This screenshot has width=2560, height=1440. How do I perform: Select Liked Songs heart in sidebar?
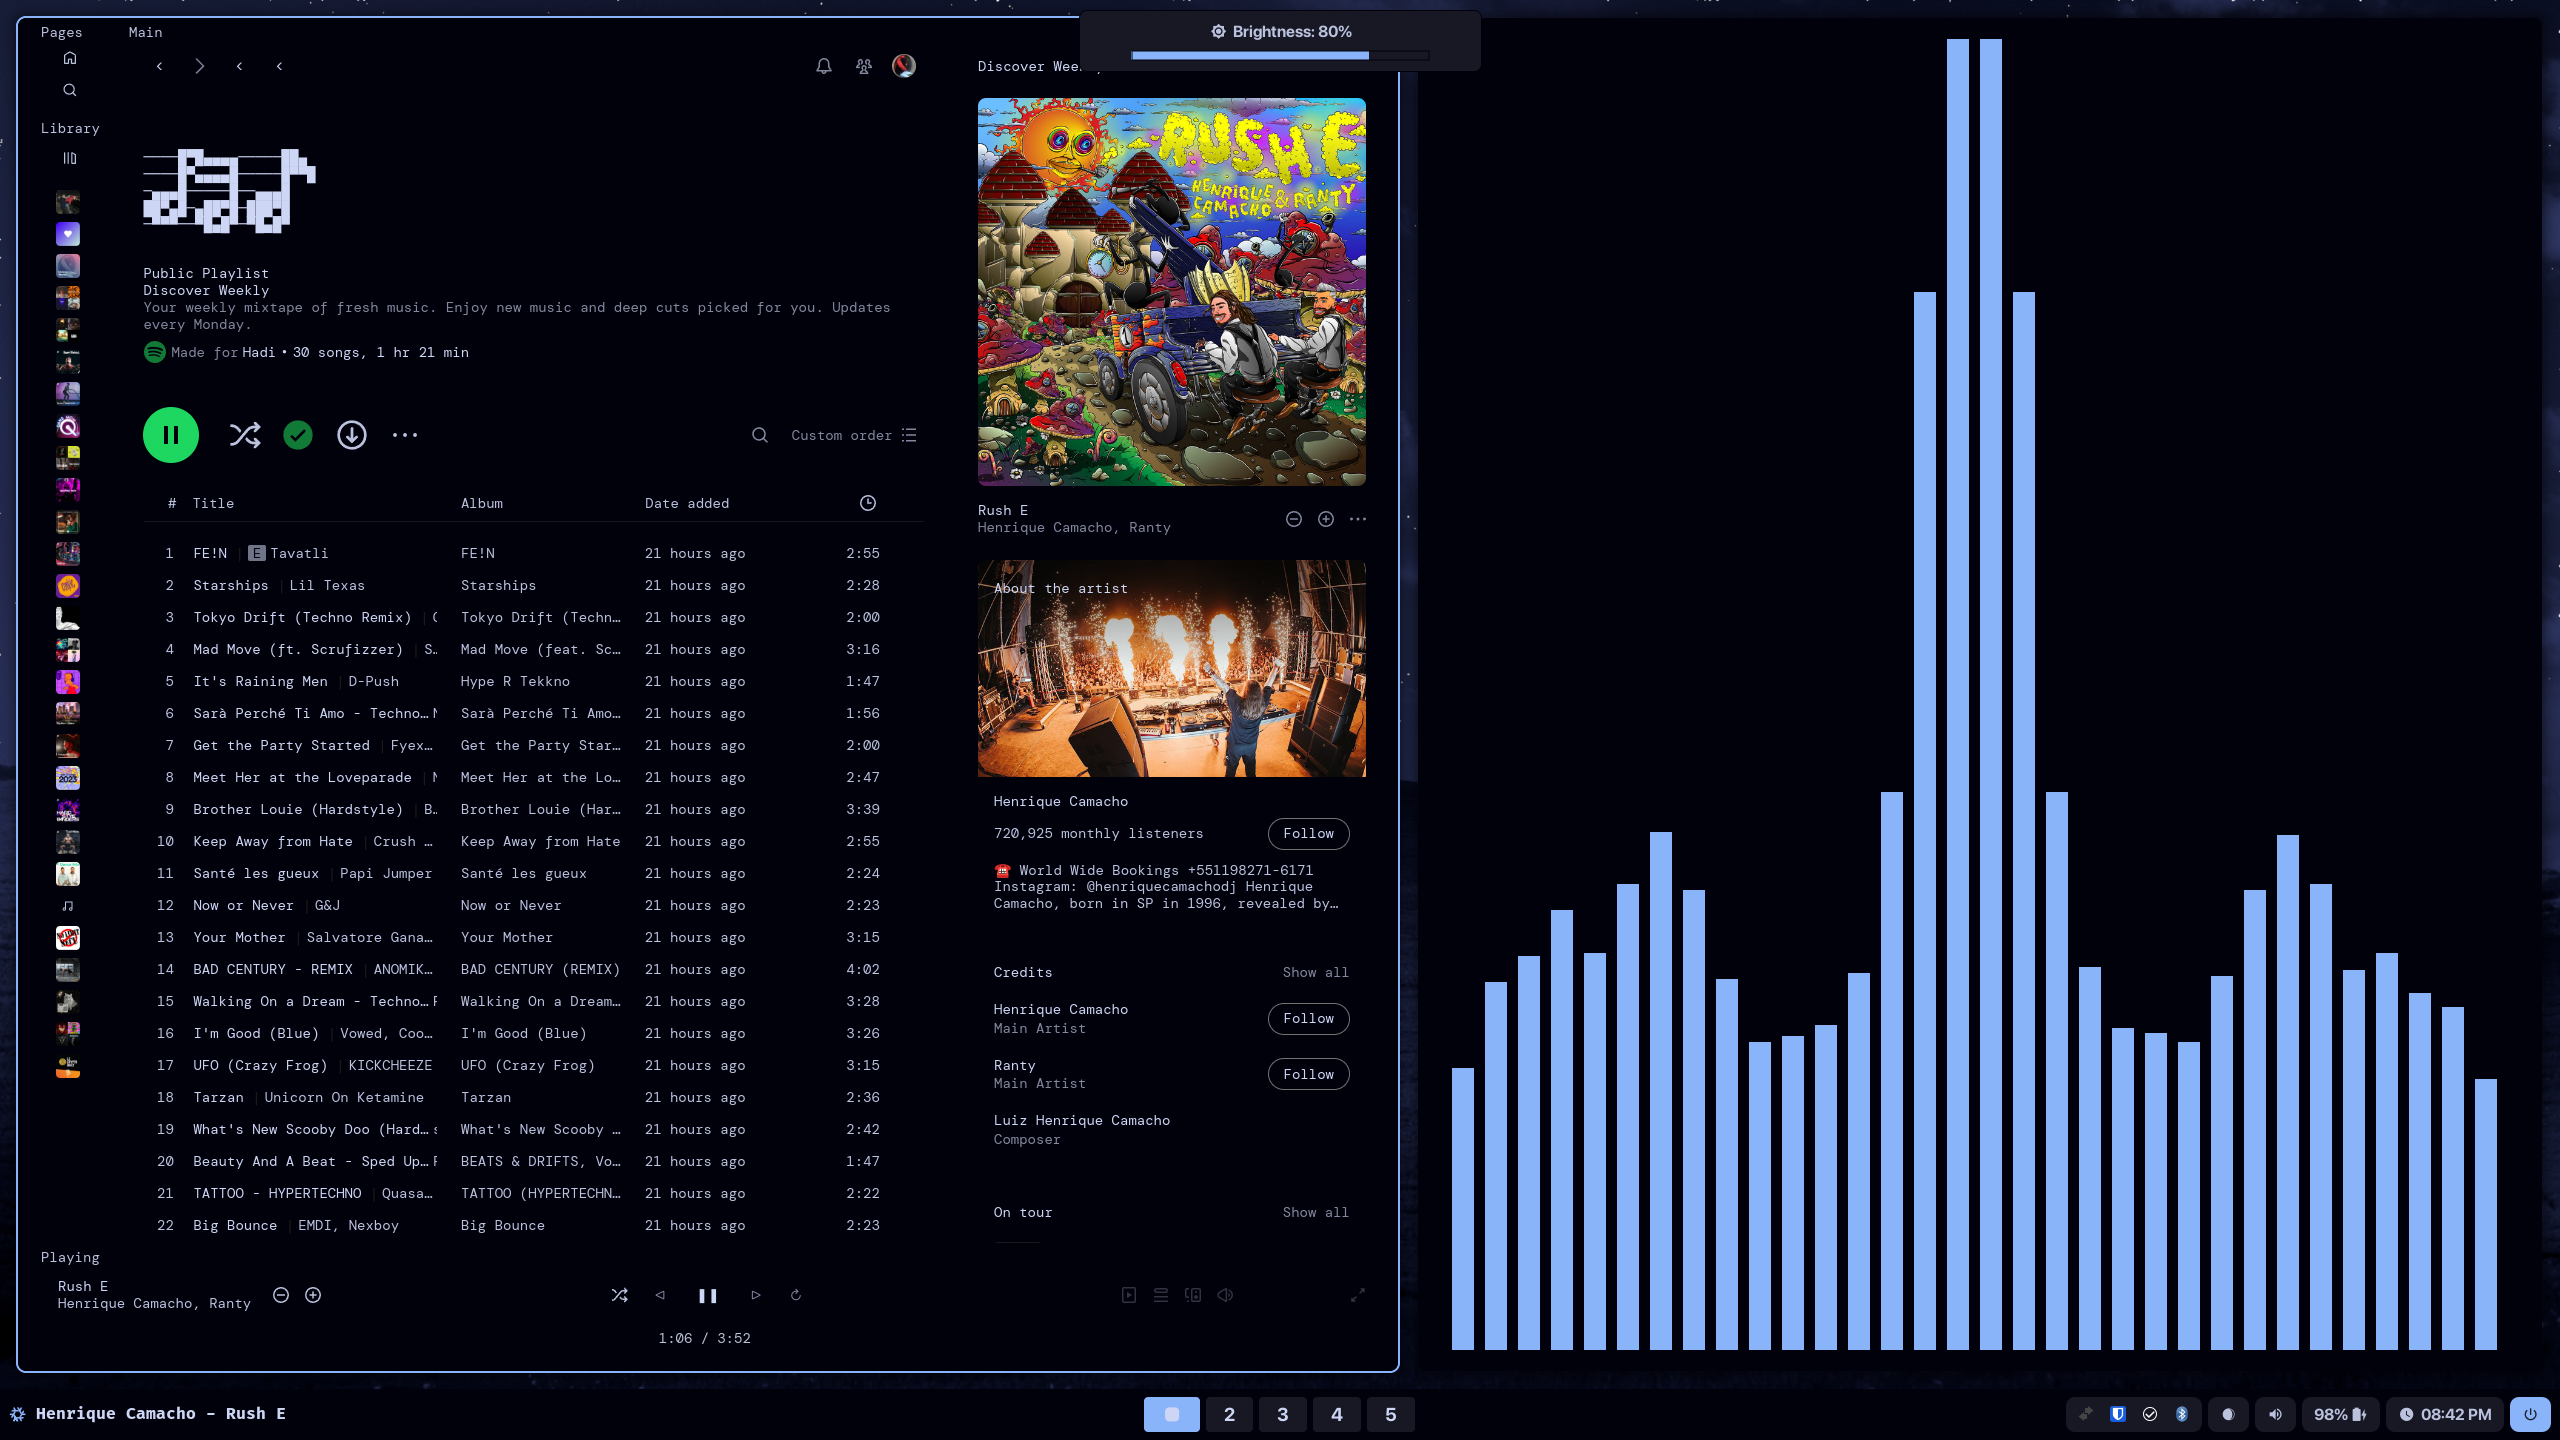coord(67,234)
